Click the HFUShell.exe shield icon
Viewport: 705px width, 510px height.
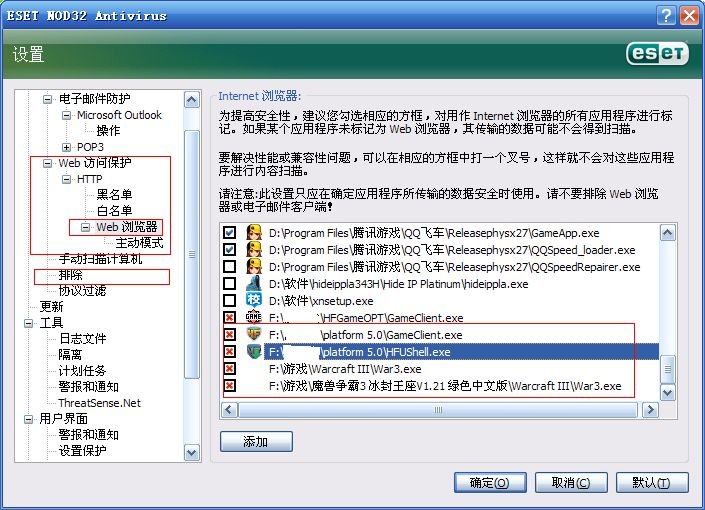click(254, 352)
